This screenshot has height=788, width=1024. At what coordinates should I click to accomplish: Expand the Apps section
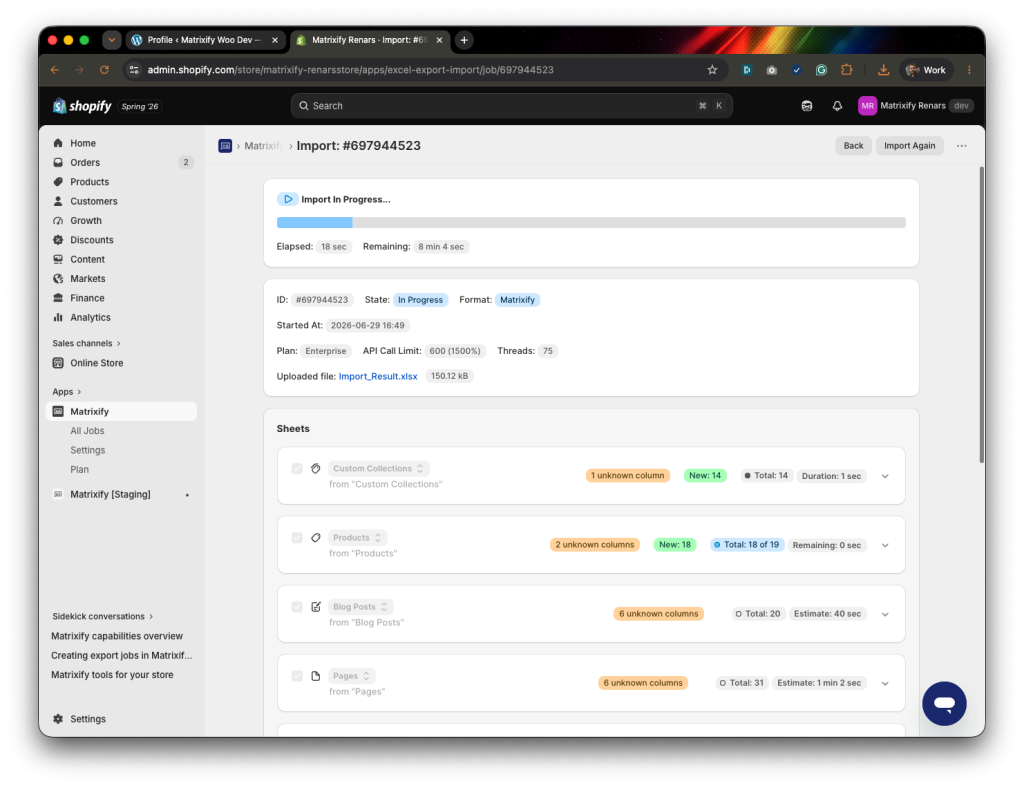[x=67, y=392]
